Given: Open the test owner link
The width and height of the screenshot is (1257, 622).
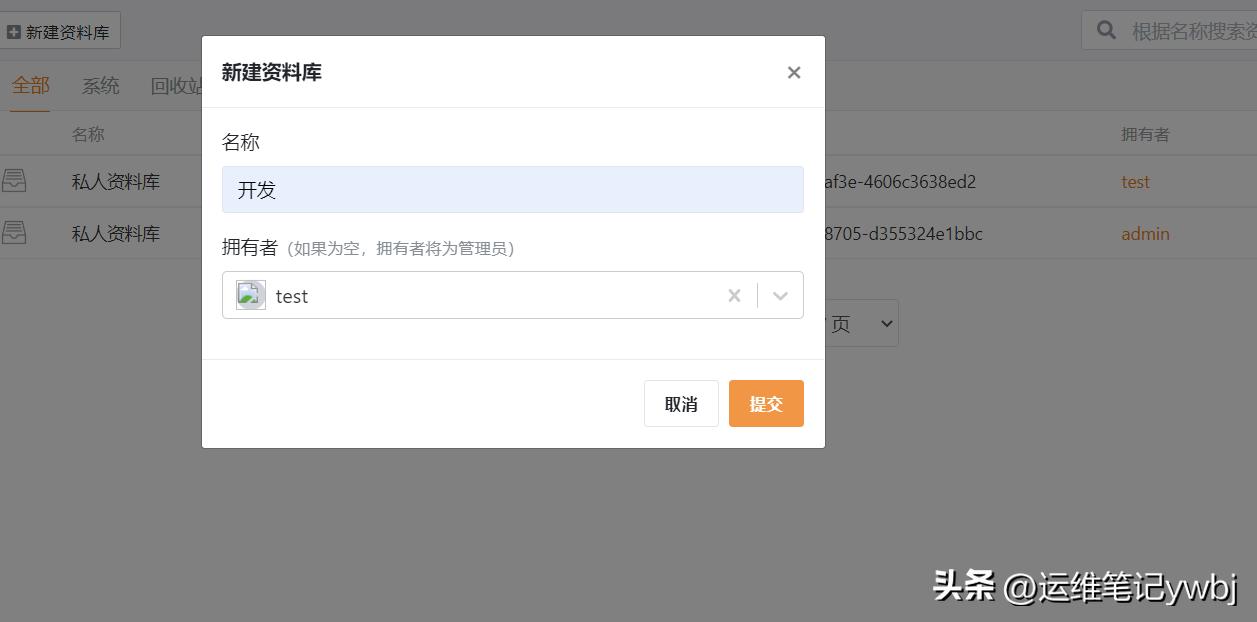Looking at the screenshot, I should 1135,181.
